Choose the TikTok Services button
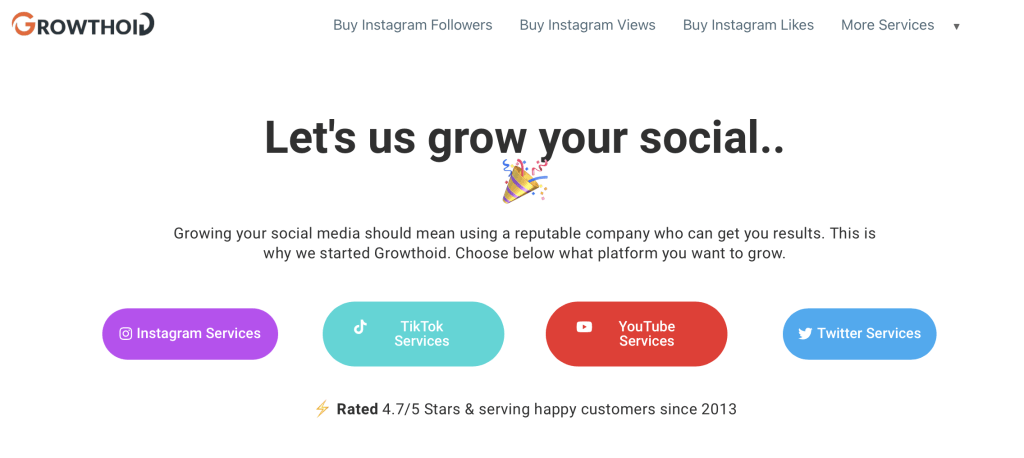The image size is (1024, 458). point(413,334)
